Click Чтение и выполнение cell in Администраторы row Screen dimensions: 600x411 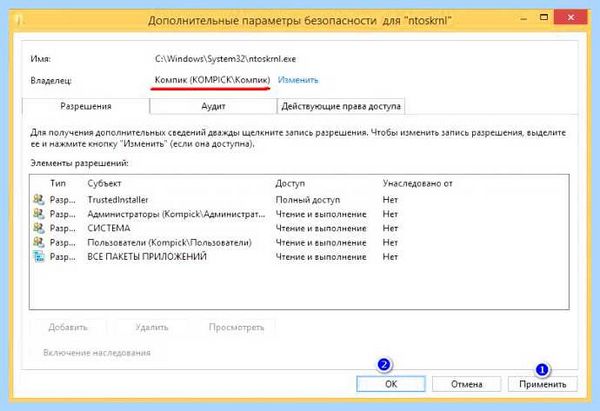321,214
